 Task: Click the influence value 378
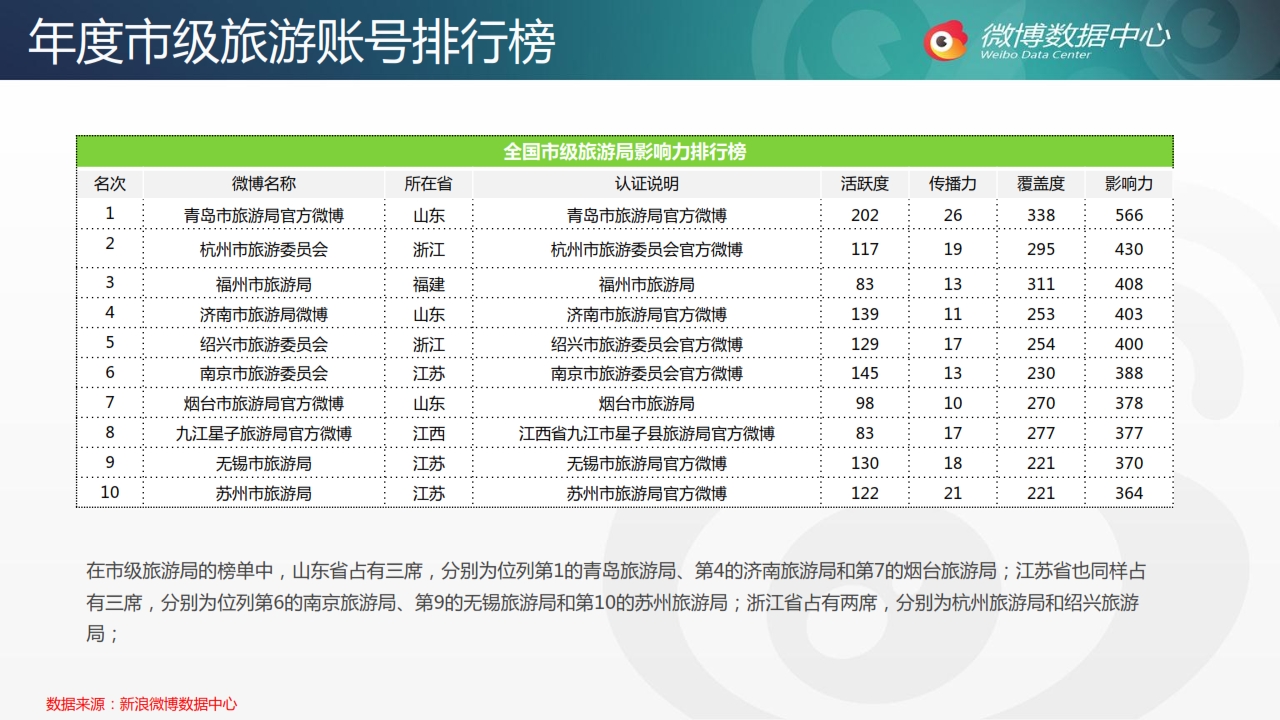pyautogui.click(x=1129, y=403)
